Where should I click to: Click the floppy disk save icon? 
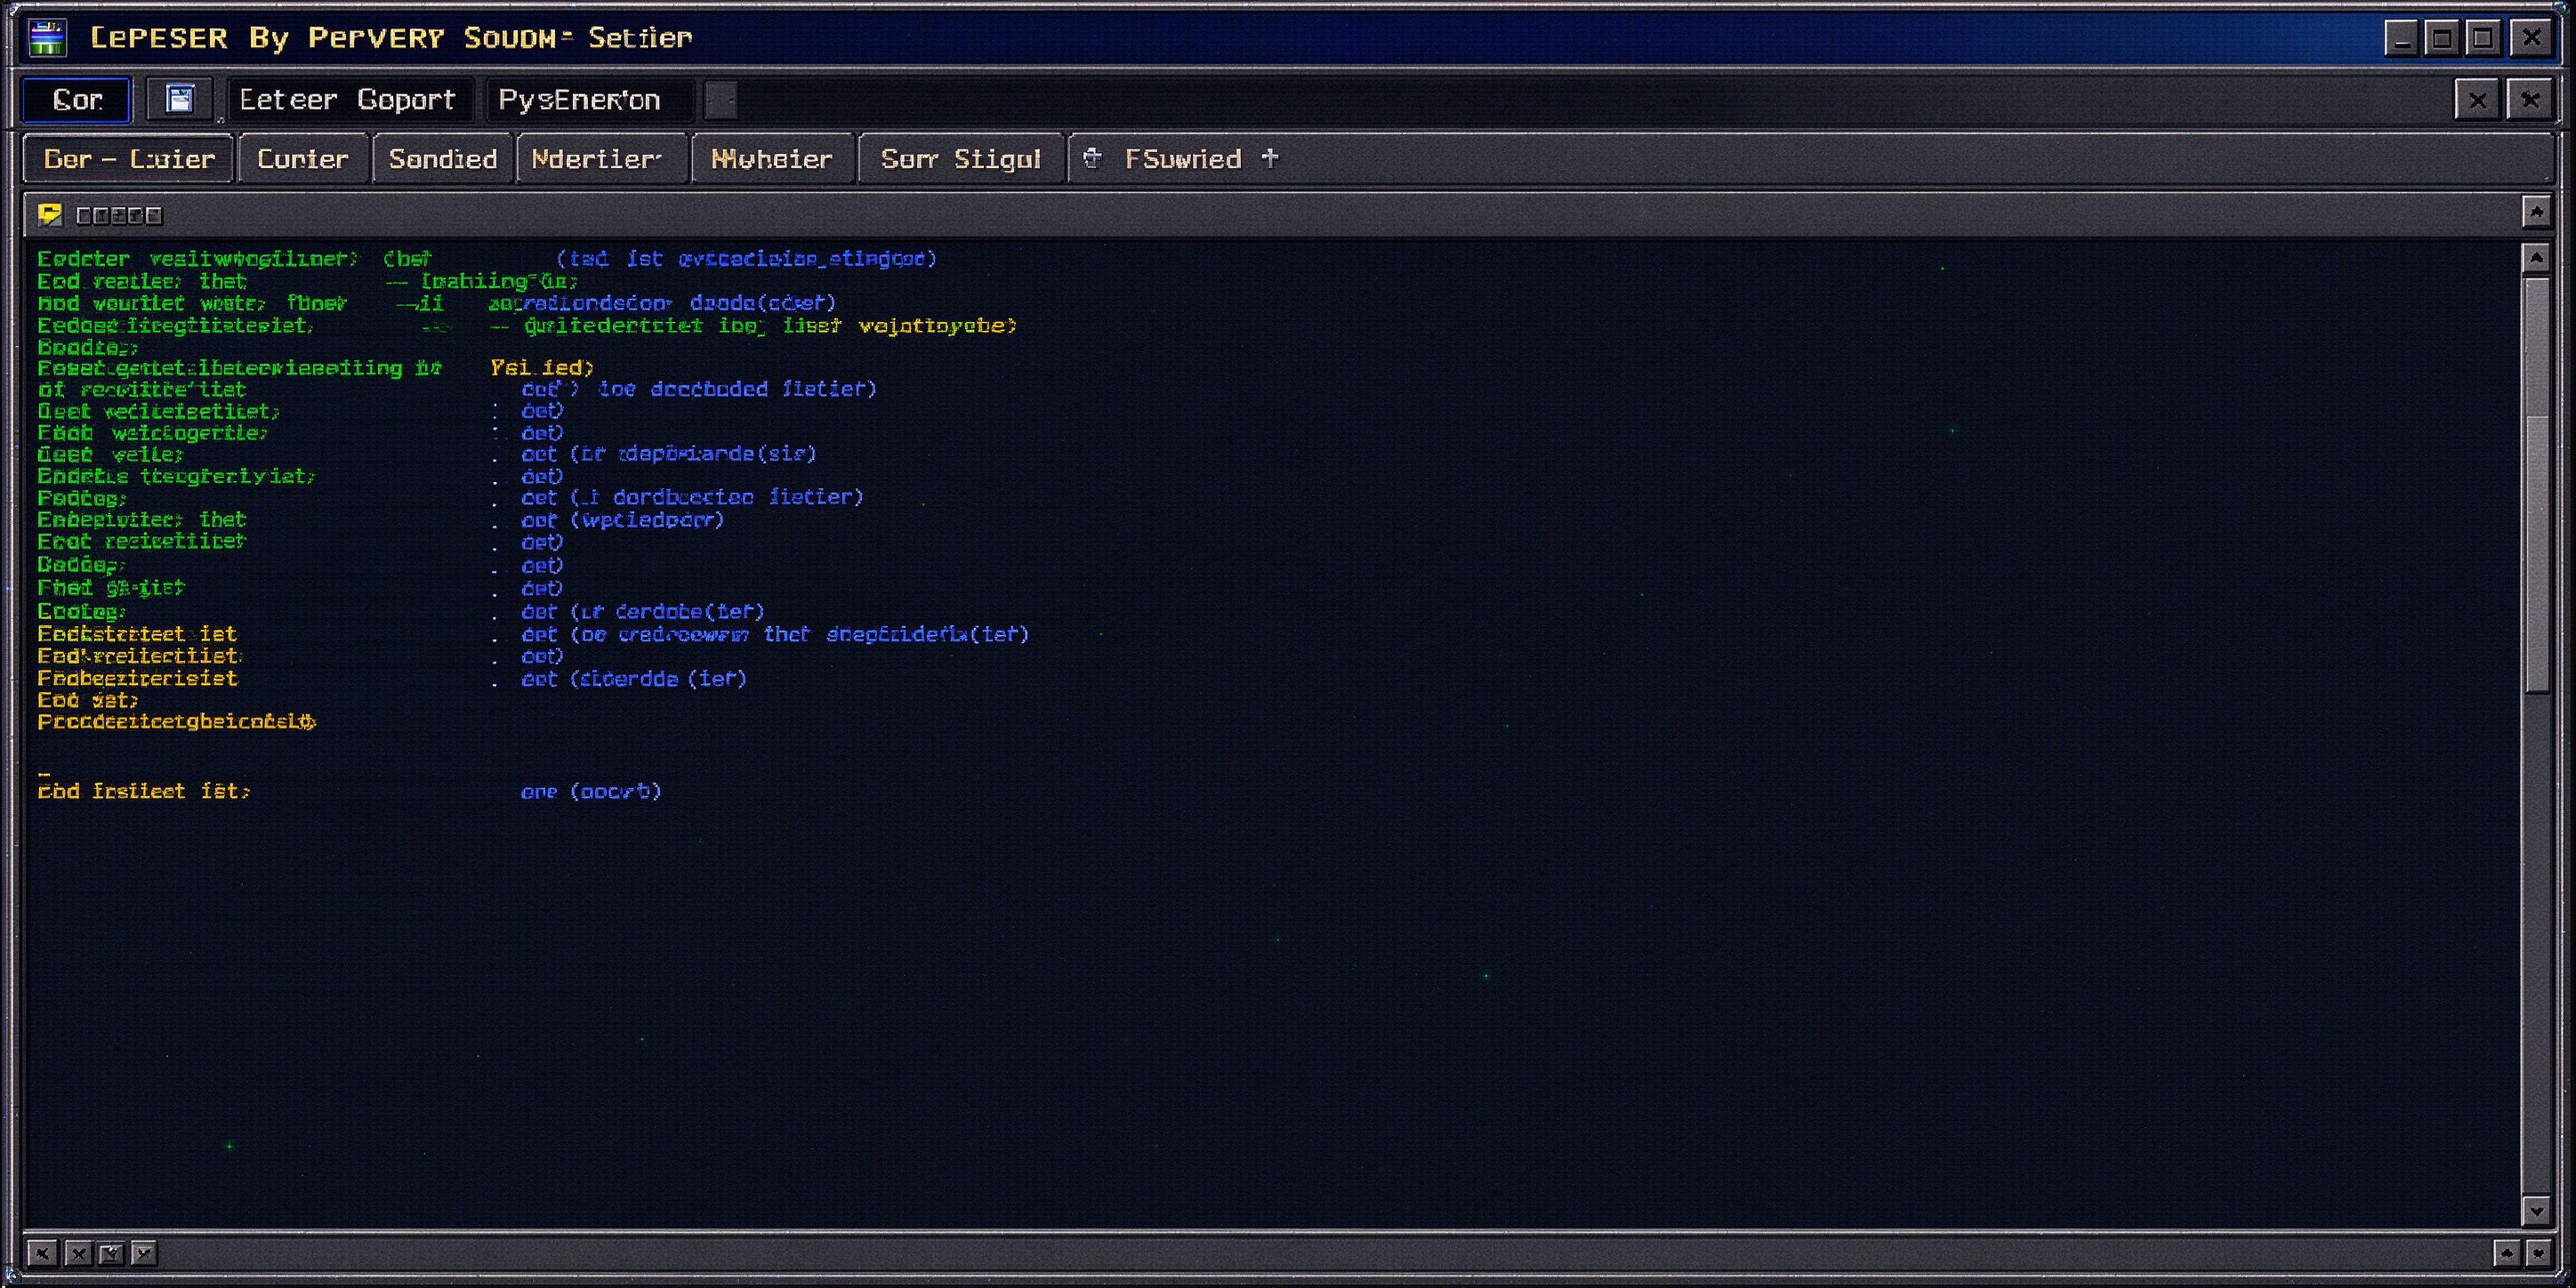pos(179,100)
